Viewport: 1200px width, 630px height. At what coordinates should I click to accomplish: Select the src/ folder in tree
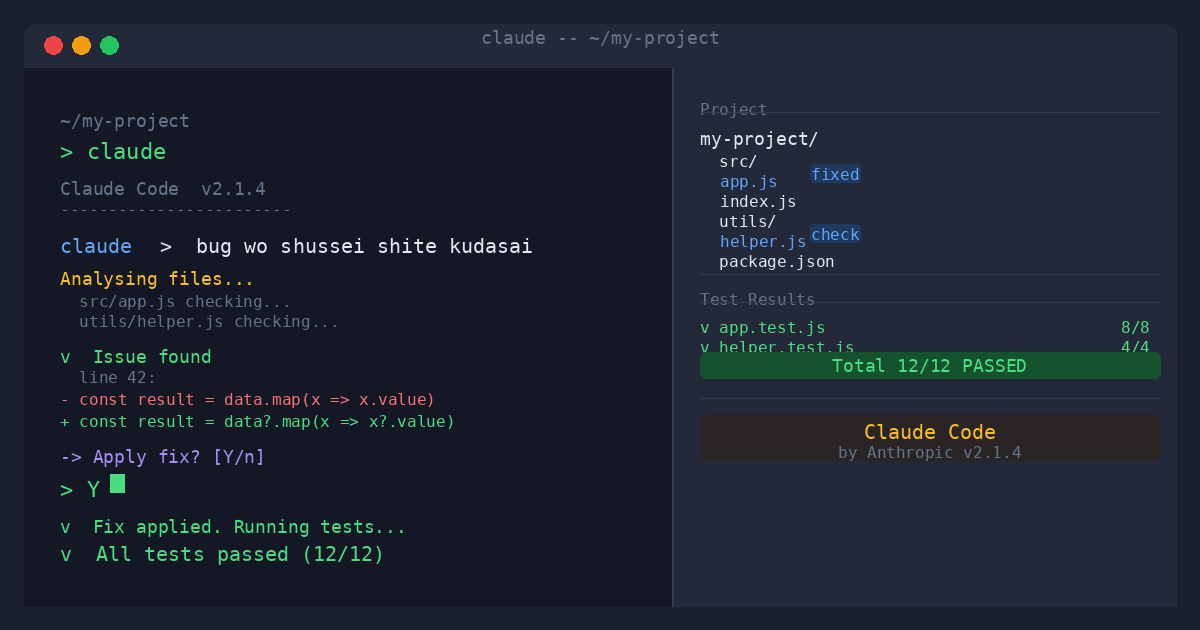pyautogui.click(x=738, y=161)
